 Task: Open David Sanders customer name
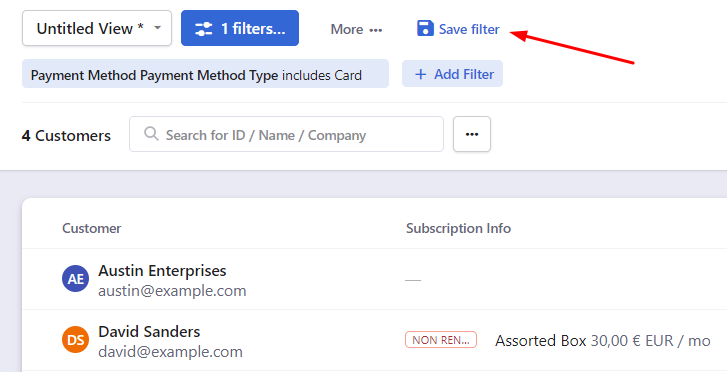point(149,332)
